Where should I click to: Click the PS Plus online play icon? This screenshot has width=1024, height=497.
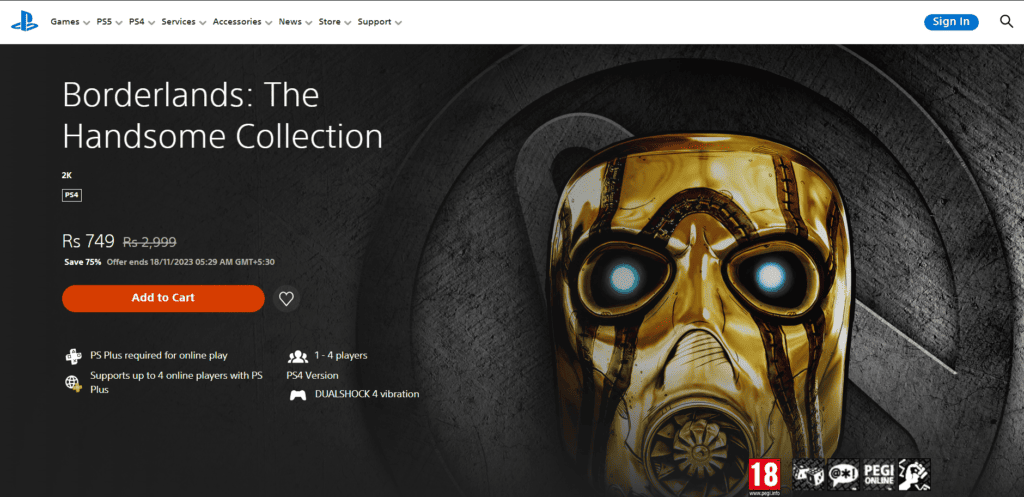[x=73, y=357]
